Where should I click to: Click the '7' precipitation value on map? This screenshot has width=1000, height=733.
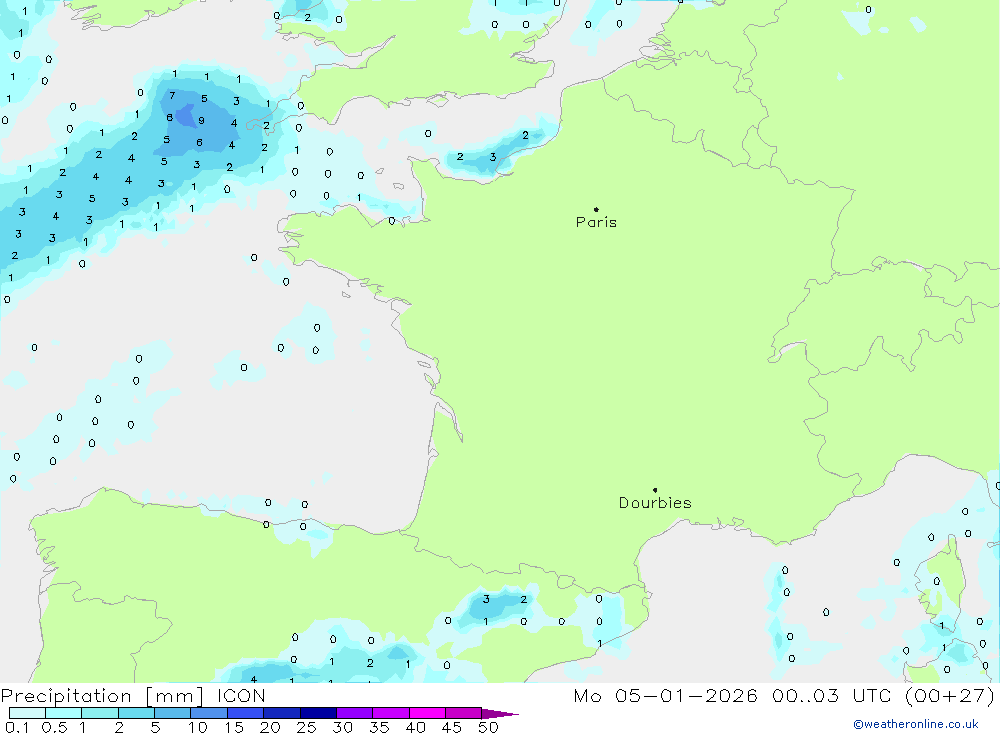click(x=172, y=96)
